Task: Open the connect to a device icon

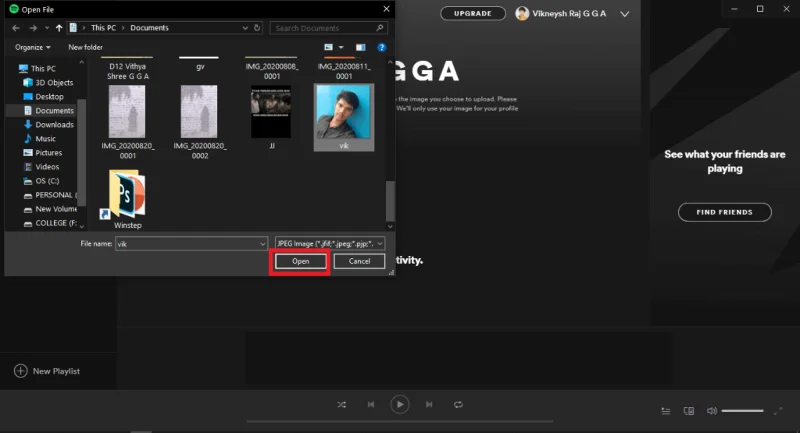Action: coord(689,411)
